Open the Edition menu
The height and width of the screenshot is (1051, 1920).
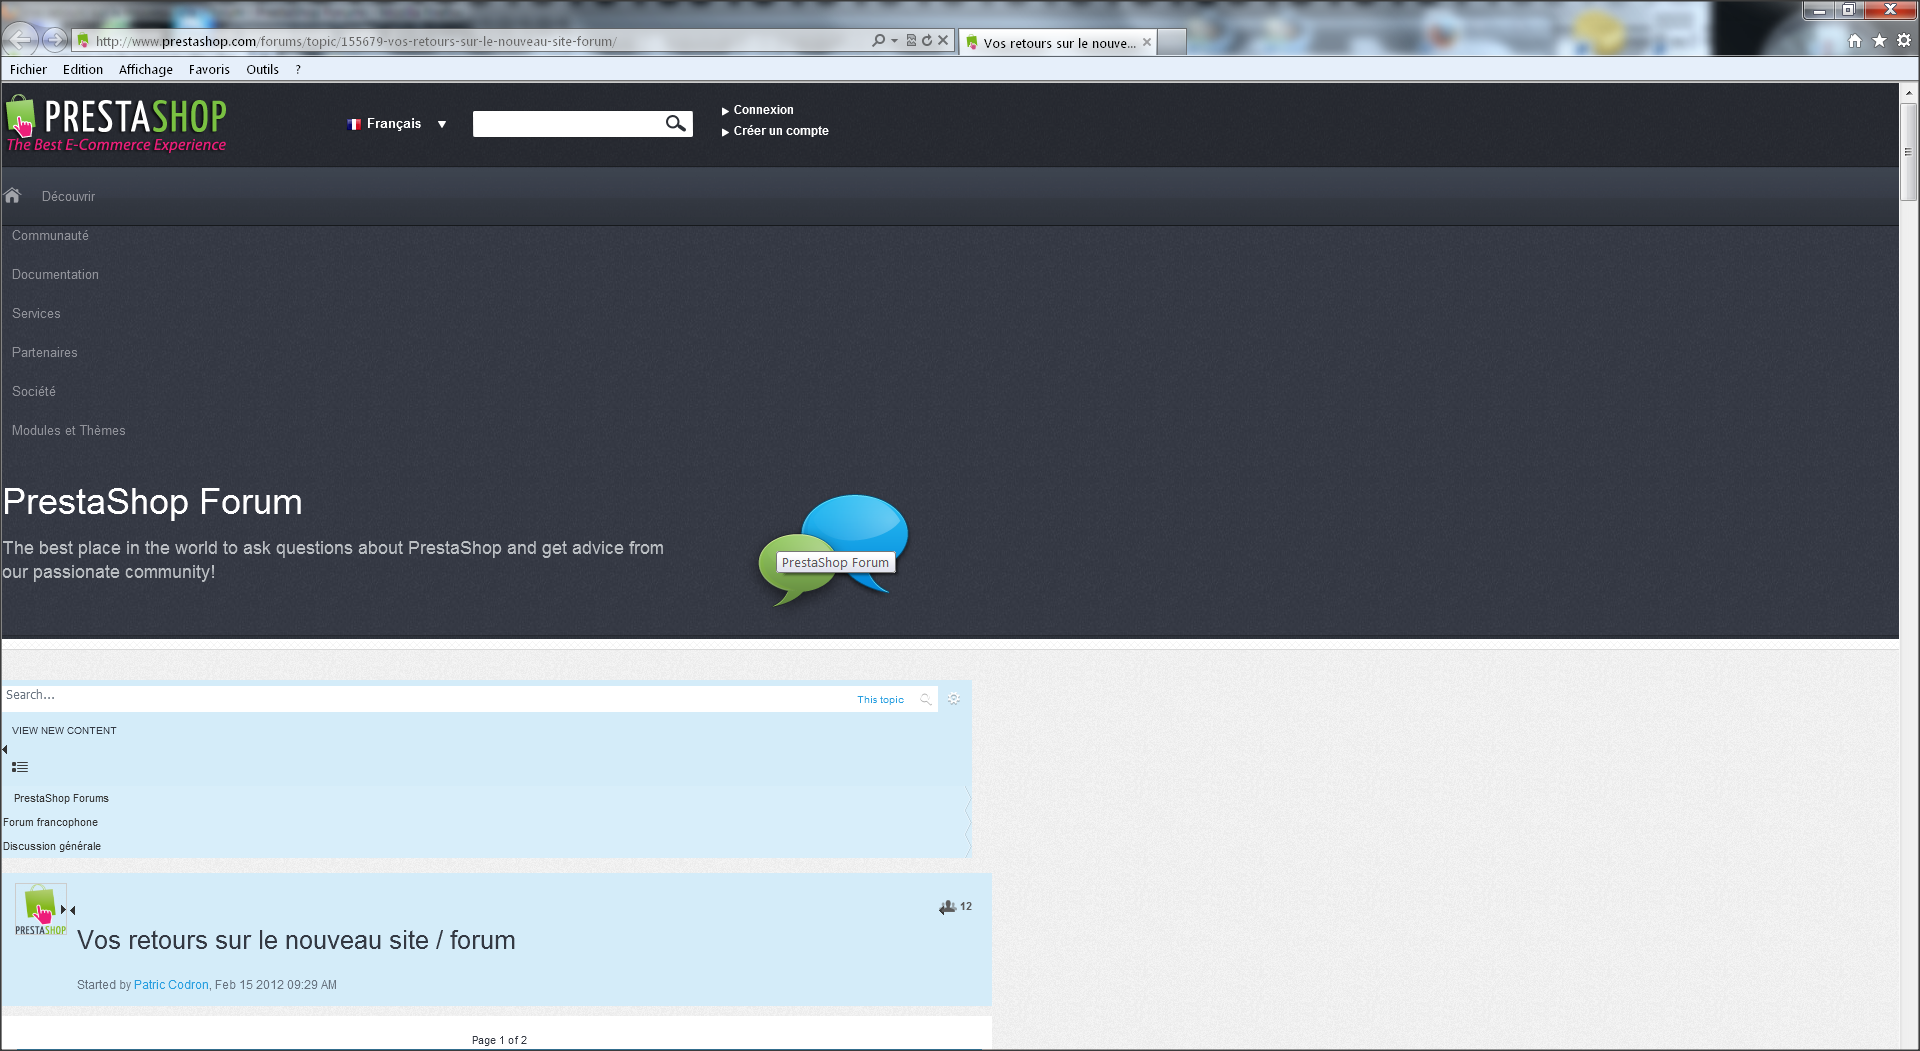tap(83, 70)
